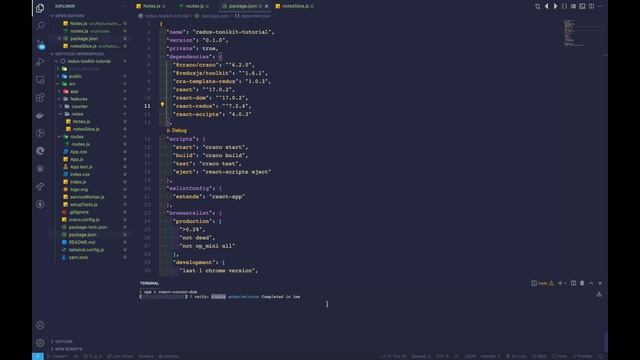640x360 pixels.
Task: Open App.css in the file tree
Action: click(78, 152)
